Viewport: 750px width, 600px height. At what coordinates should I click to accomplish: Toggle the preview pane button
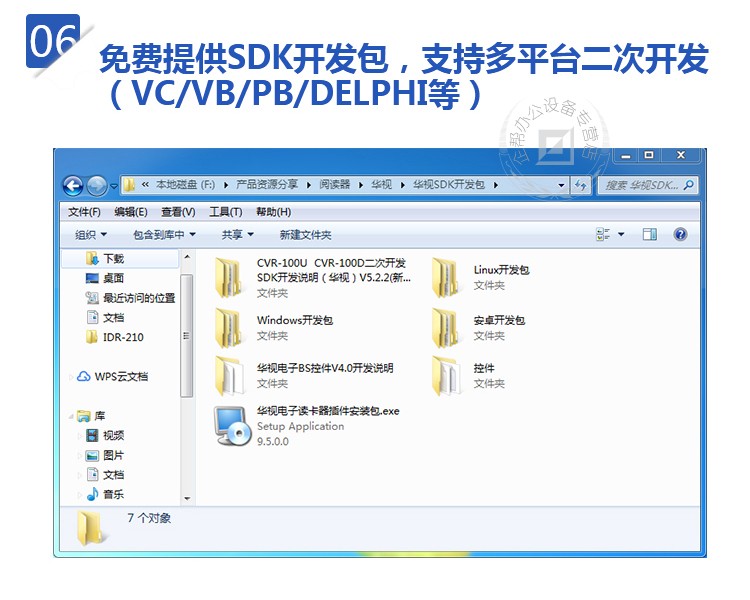tap(649, 234)
